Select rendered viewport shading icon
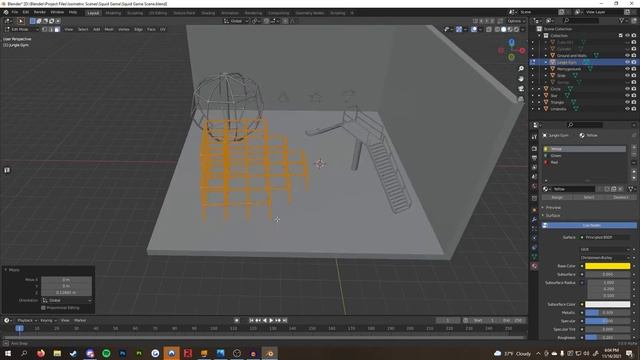 point(516,29)
